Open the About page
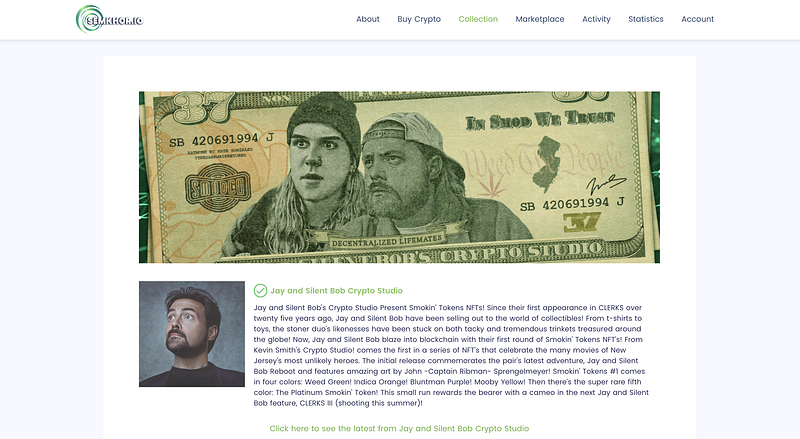 [x=368, y=19]
